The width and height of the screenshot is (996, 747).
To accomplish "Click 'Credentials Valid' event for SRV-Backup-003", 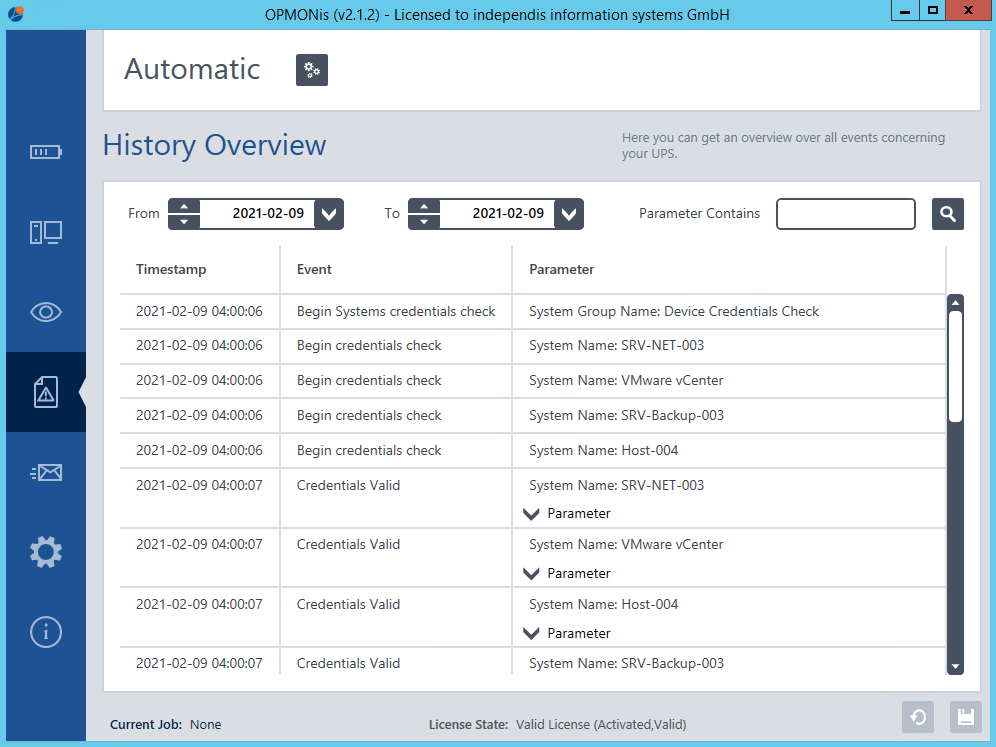I will coord(348,663).
